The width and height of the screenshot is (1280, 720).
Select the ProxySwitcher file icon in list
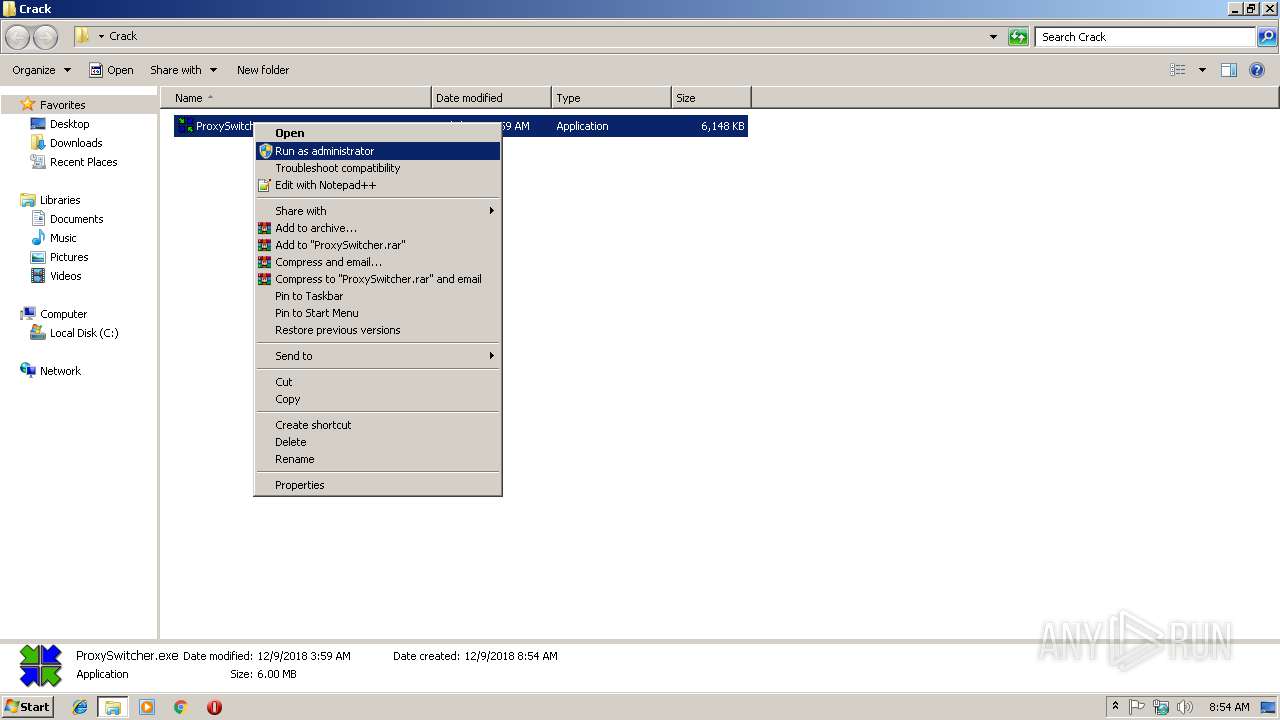pyautogui.click(x=185, y=126)
